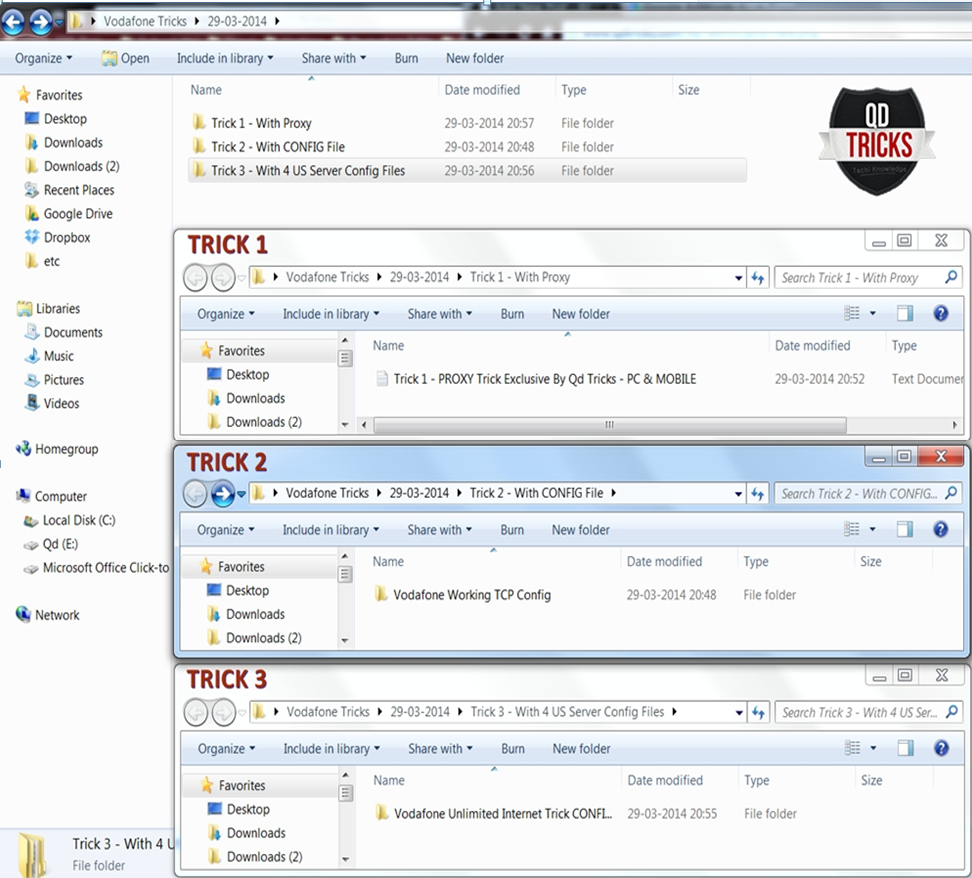The height and width of the screenshot is (878, 972).
Task: Click Search Trick 1 - With Proxy field
Action: point(868,277)
